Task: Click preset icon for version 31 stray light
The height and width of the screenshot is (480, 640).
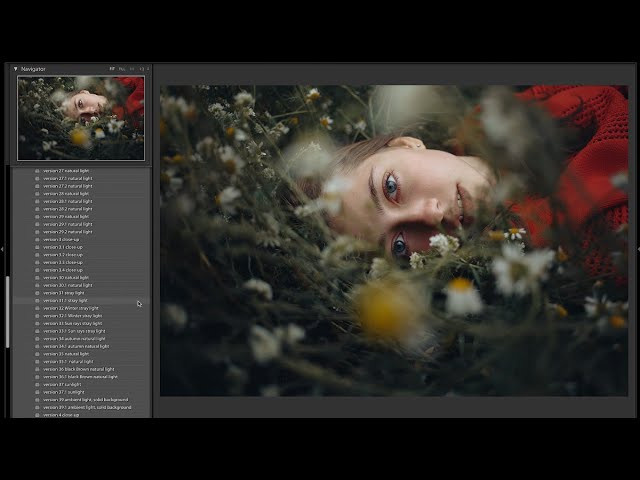Action: click(x=37, y=293)
